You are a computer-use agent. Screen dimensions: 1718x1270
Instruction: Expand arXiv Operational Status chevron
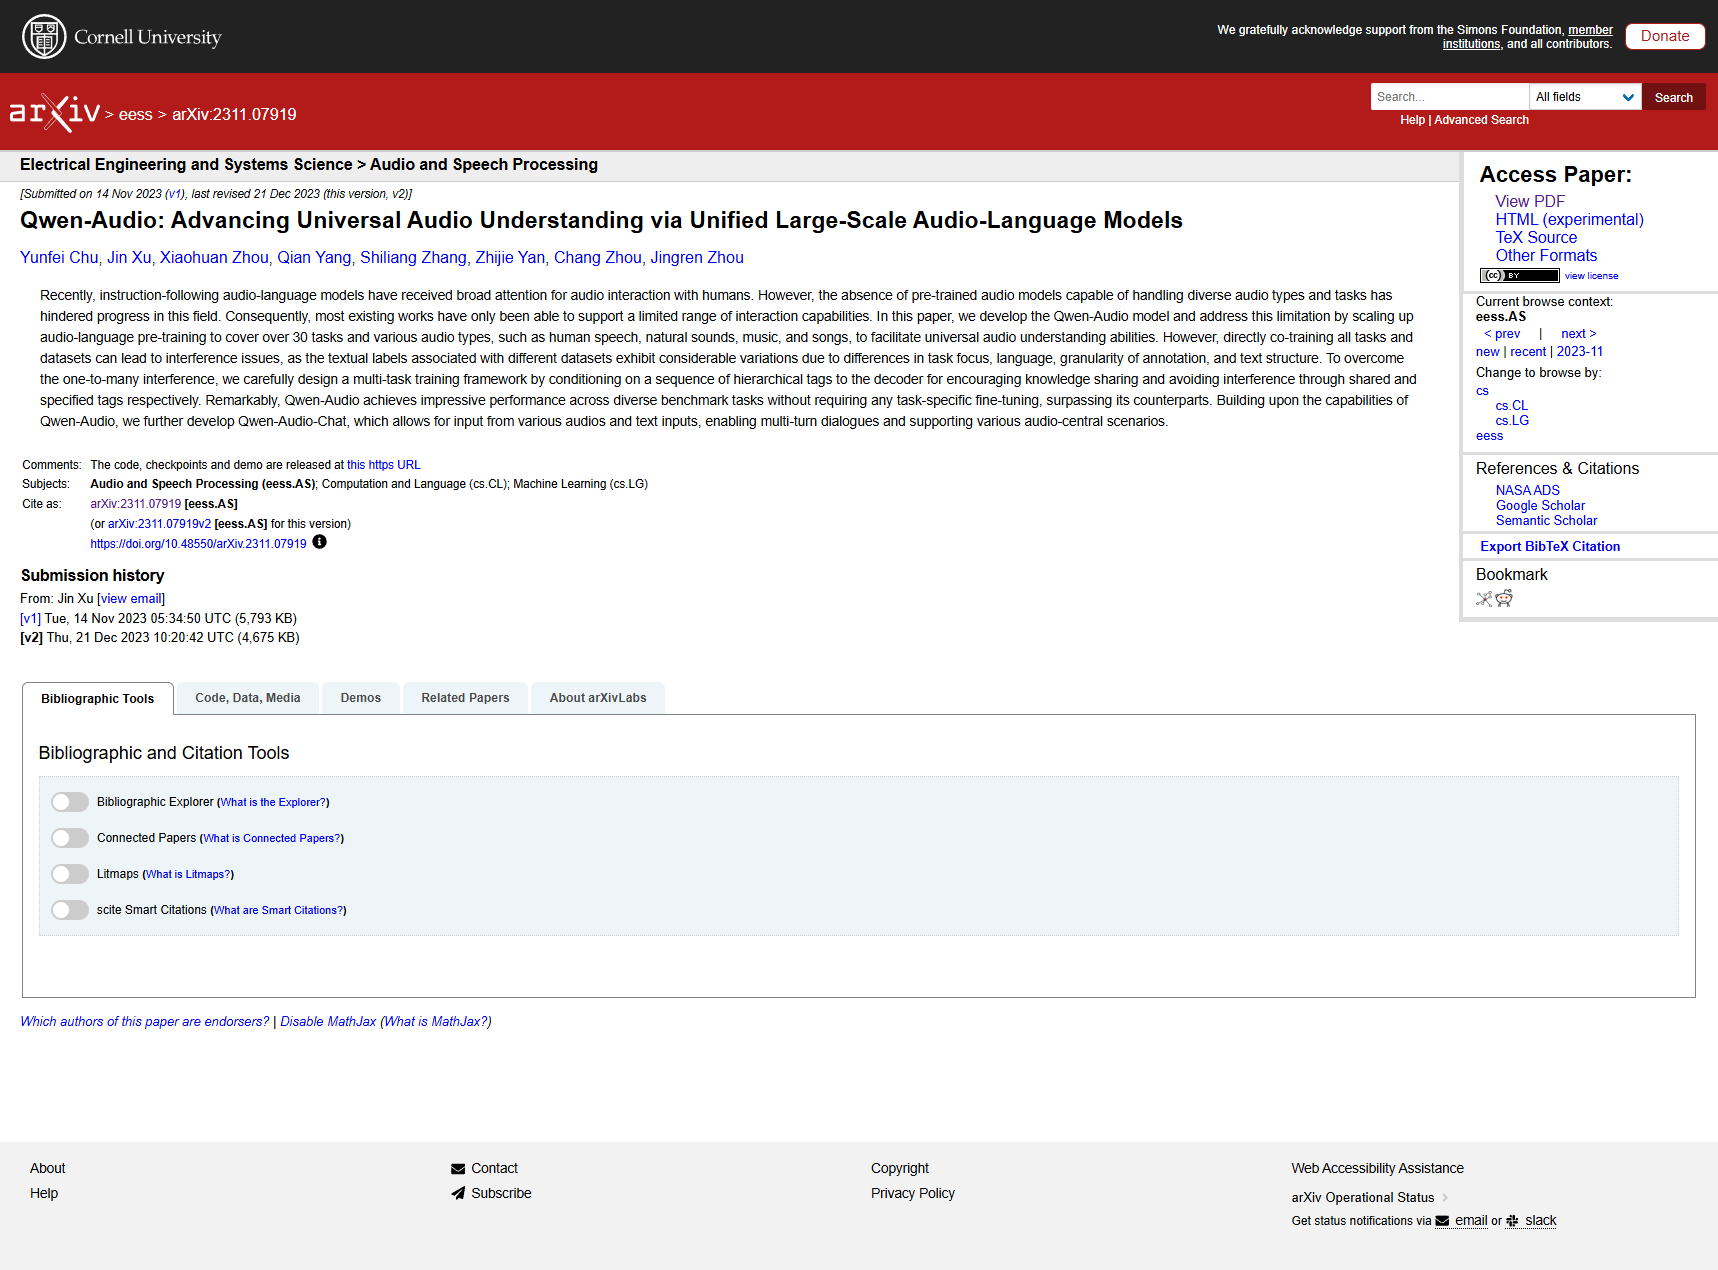click(x=1445, y=1198)
